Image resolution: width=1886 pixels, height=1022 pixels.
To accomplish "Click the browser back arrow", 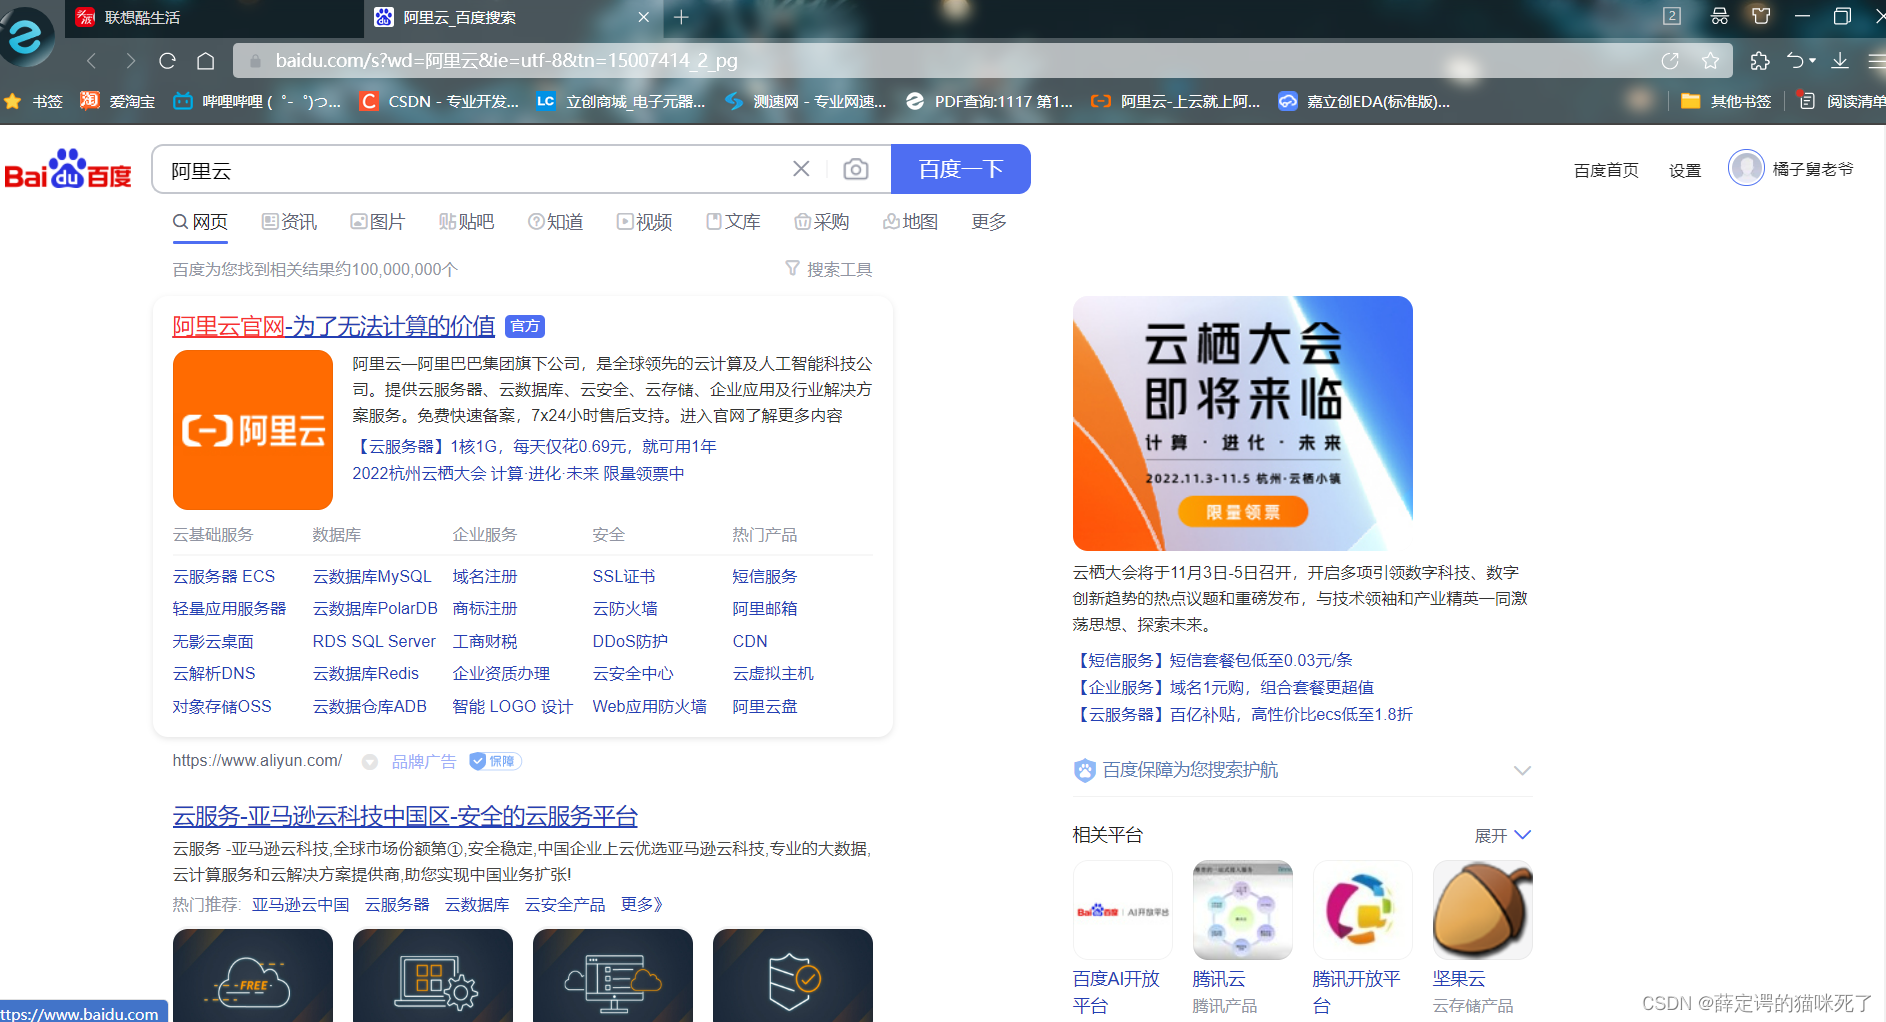I will click(92, 61).
